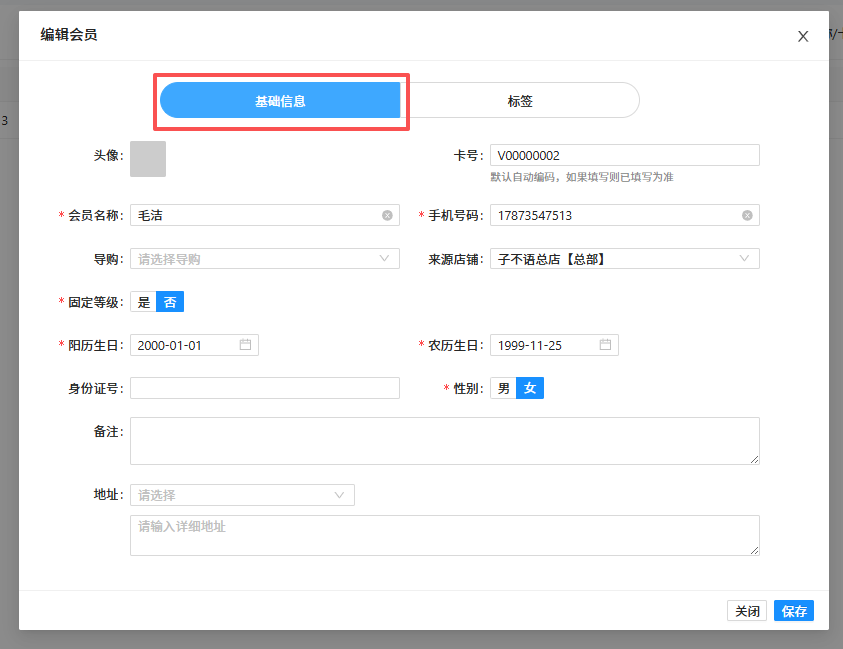Click into the 身份证号 ID number field
Screen dimensions: 843x649
tap(264, 388)
